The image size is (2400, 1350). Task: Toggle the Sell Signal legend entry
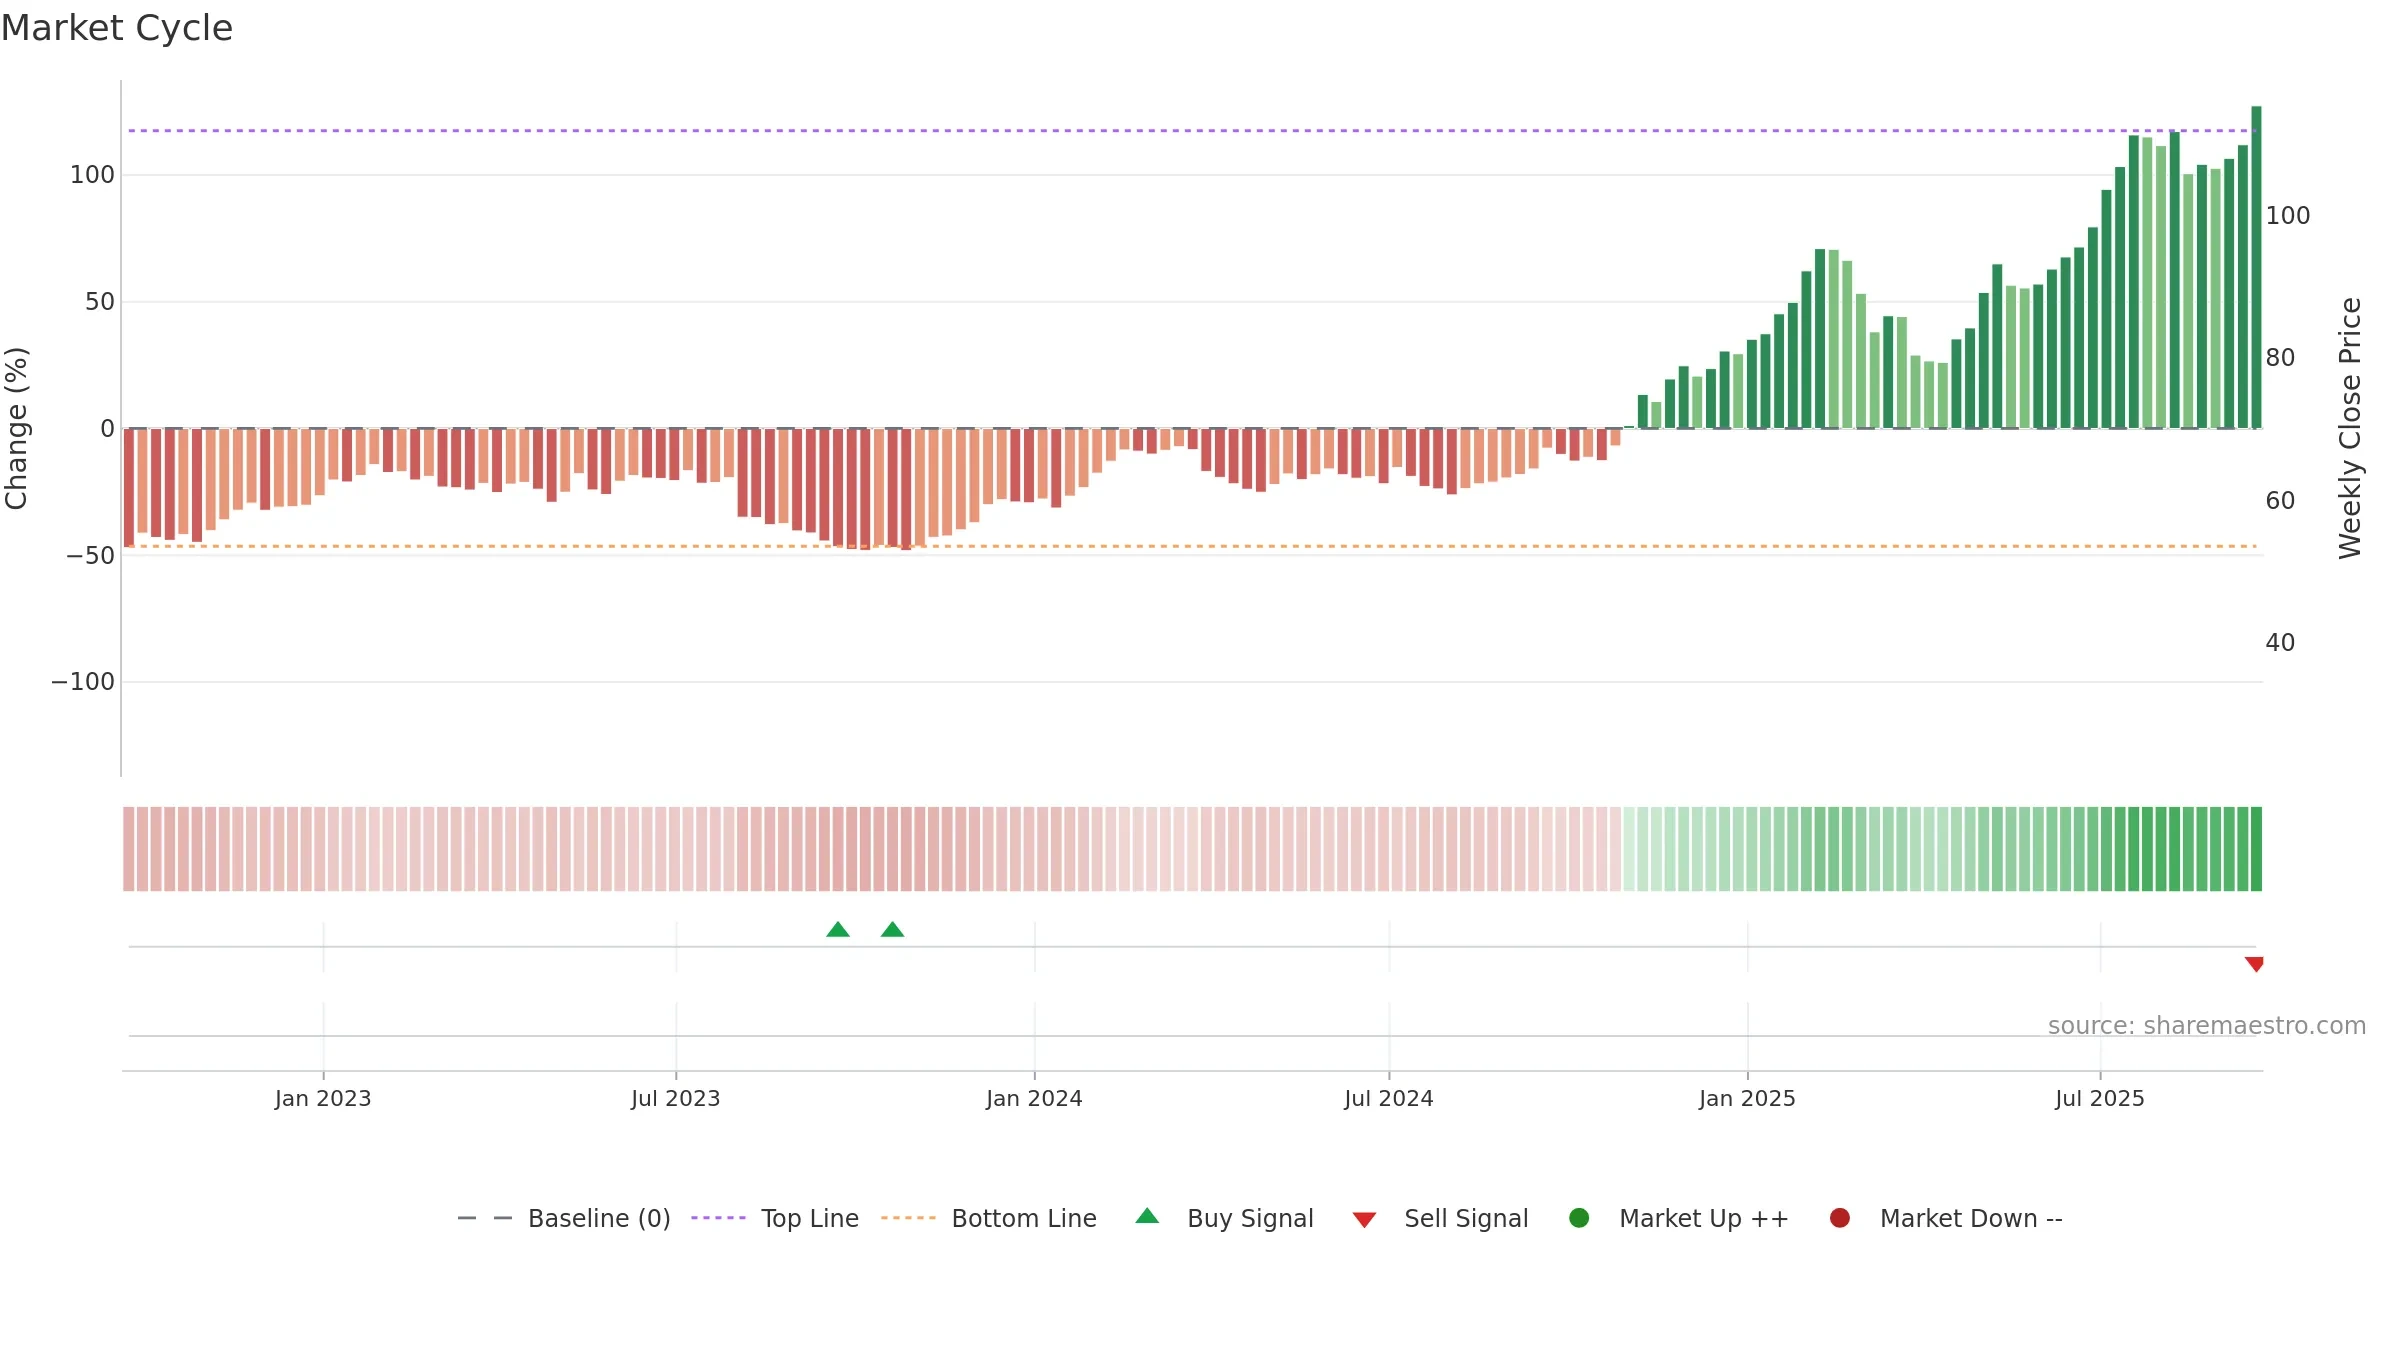pyautogui.click(x=1440, y=1218)
